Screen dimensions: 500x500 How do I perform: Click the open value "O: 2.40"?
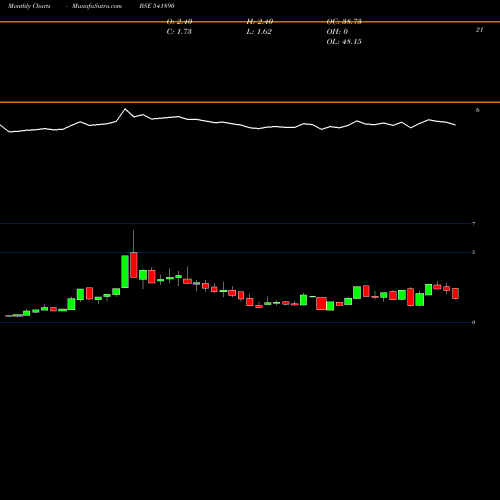click(179, 22)
